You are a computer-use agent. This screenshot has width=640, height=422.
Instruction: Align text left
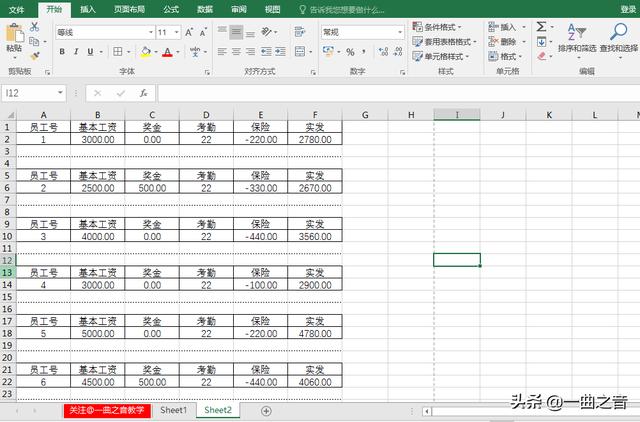(222, 52)
